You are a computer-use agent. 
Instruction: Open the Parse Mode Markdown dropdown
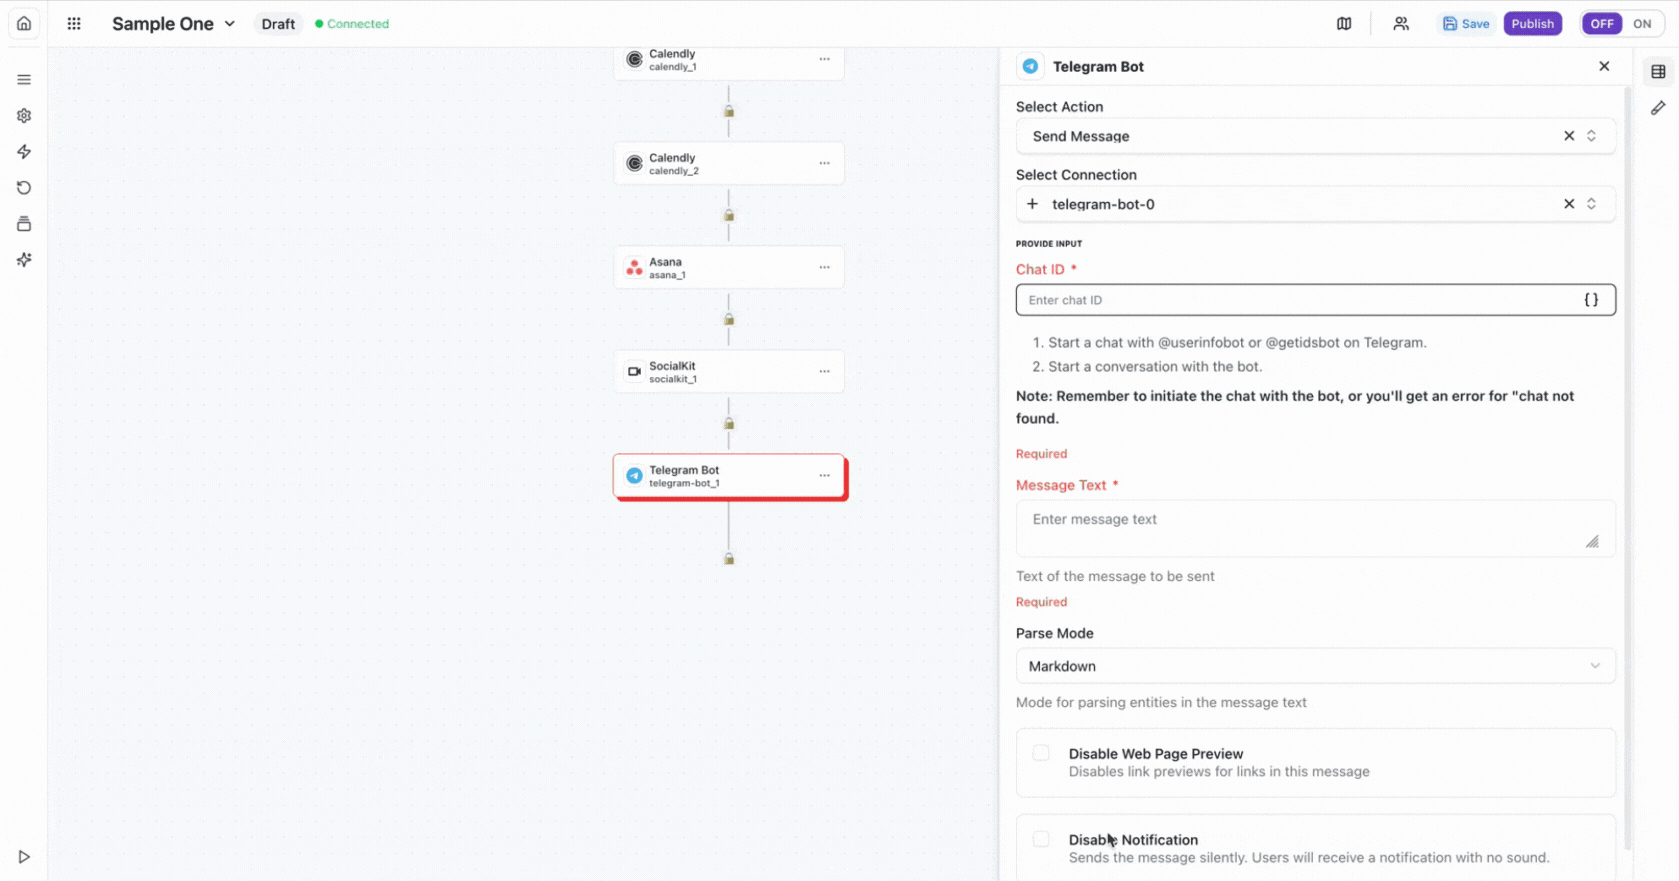(x=1315, y=666)
